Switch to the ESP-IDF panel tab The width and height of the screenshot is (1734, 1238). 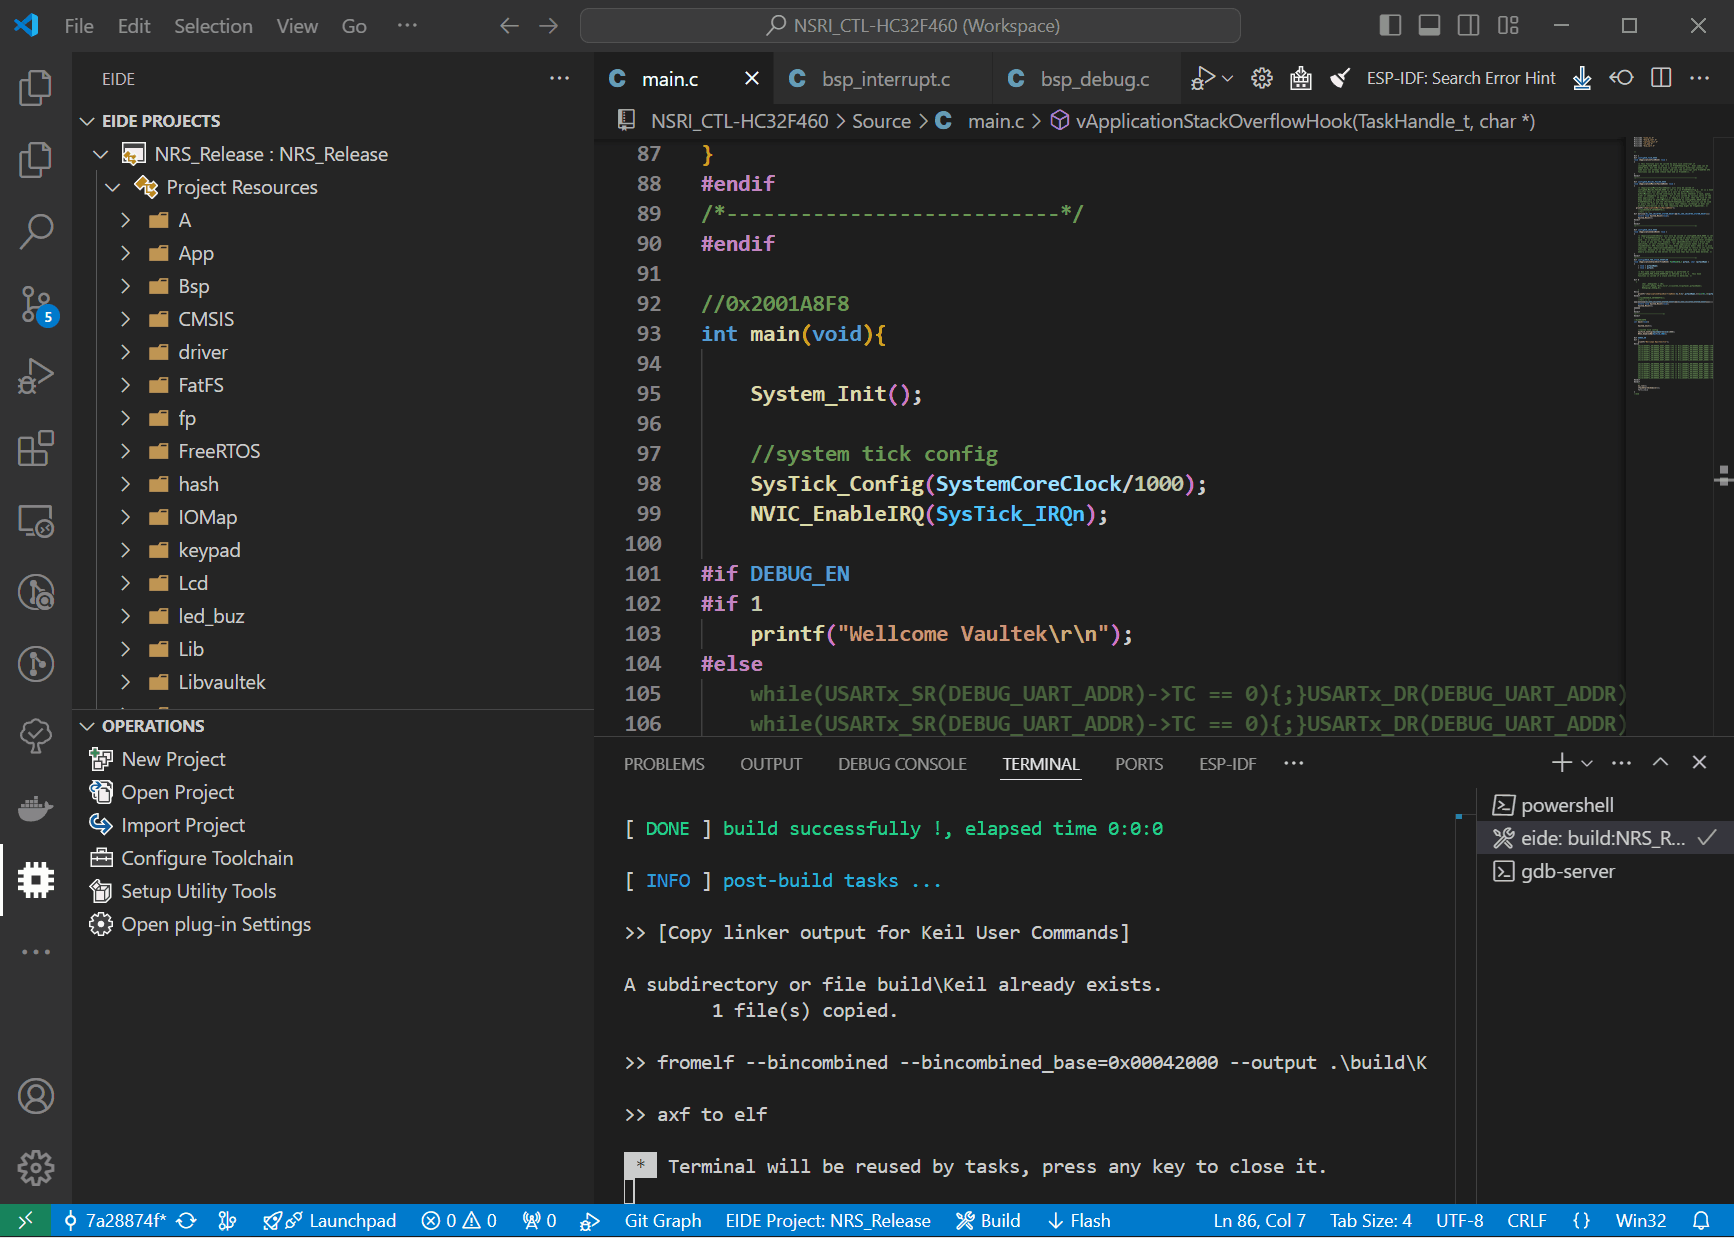click(x=1227, y=764)
